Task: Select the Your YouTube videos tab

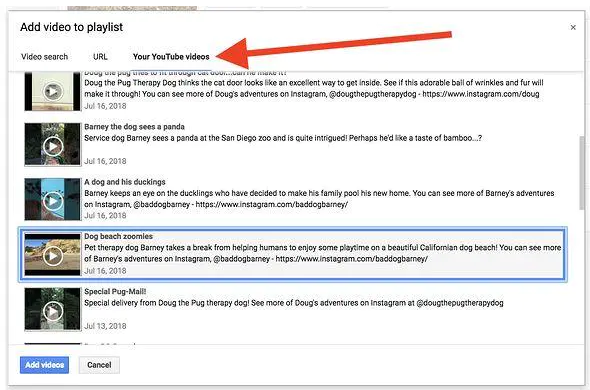Action: point(171,57)
